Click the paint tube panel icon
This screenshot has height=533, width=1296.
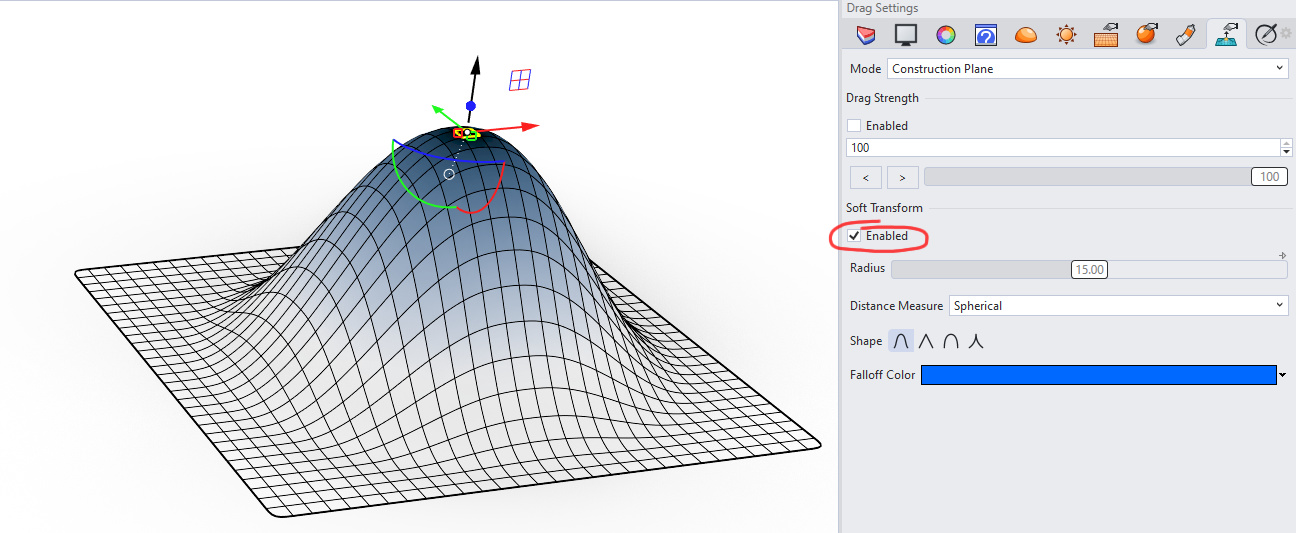click(x=1185, y=35)
